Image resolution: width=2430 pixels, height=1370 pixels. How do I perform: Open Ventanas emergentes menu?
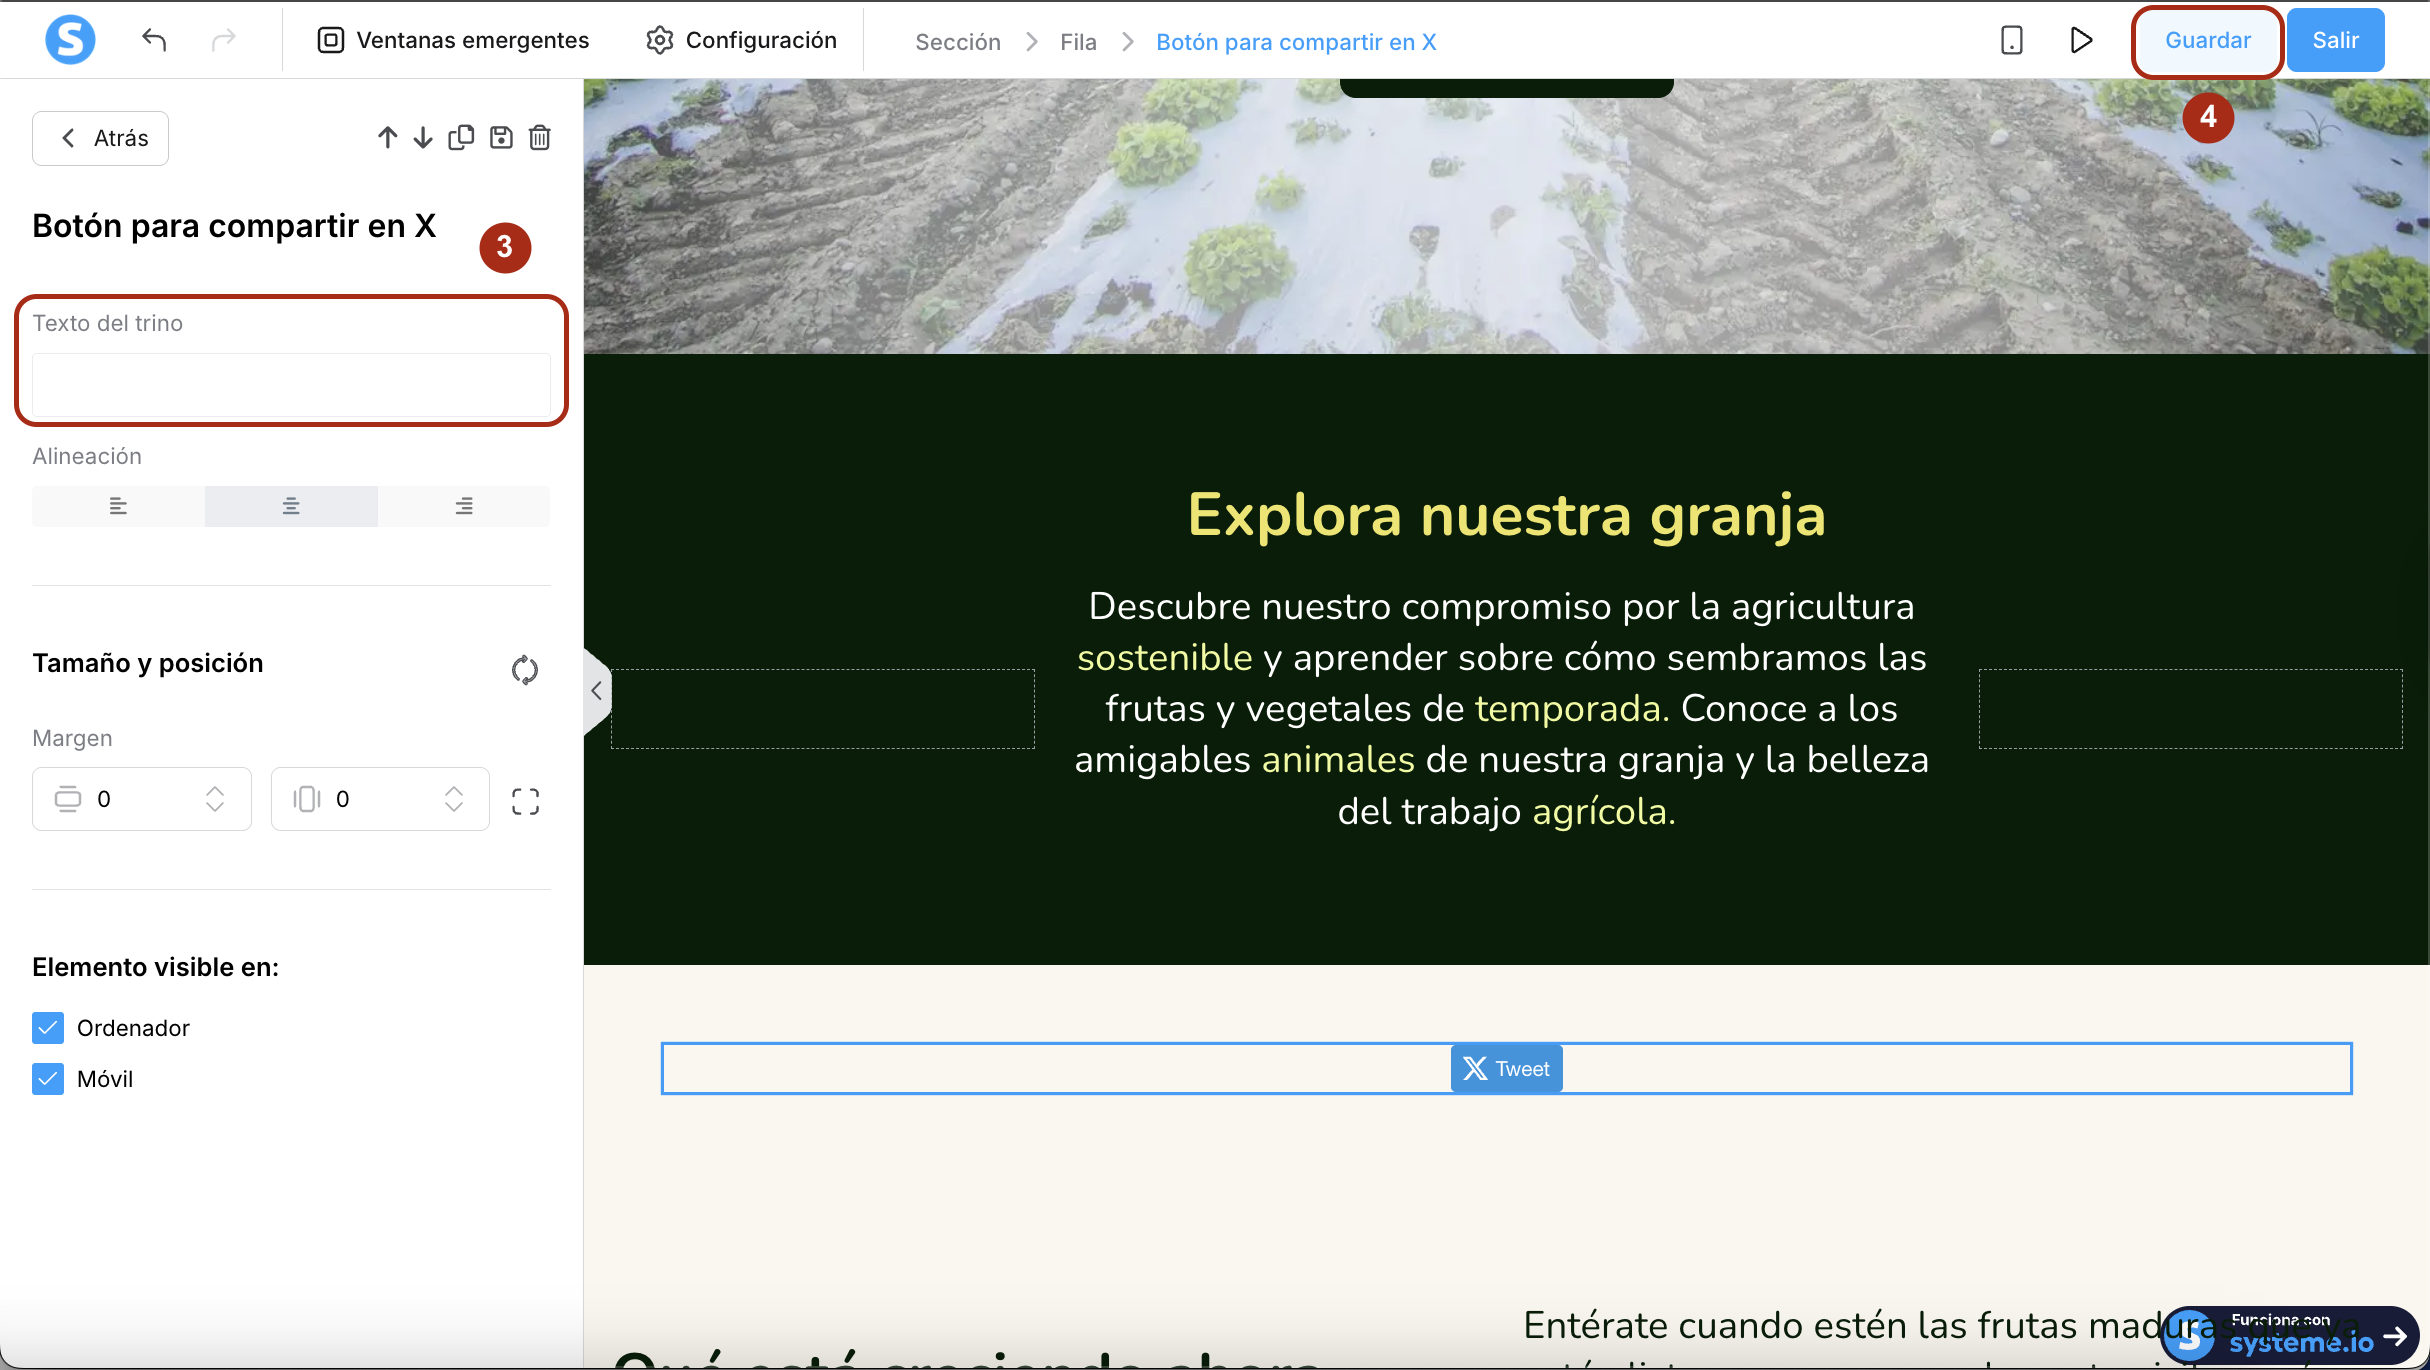pos(453,40)
